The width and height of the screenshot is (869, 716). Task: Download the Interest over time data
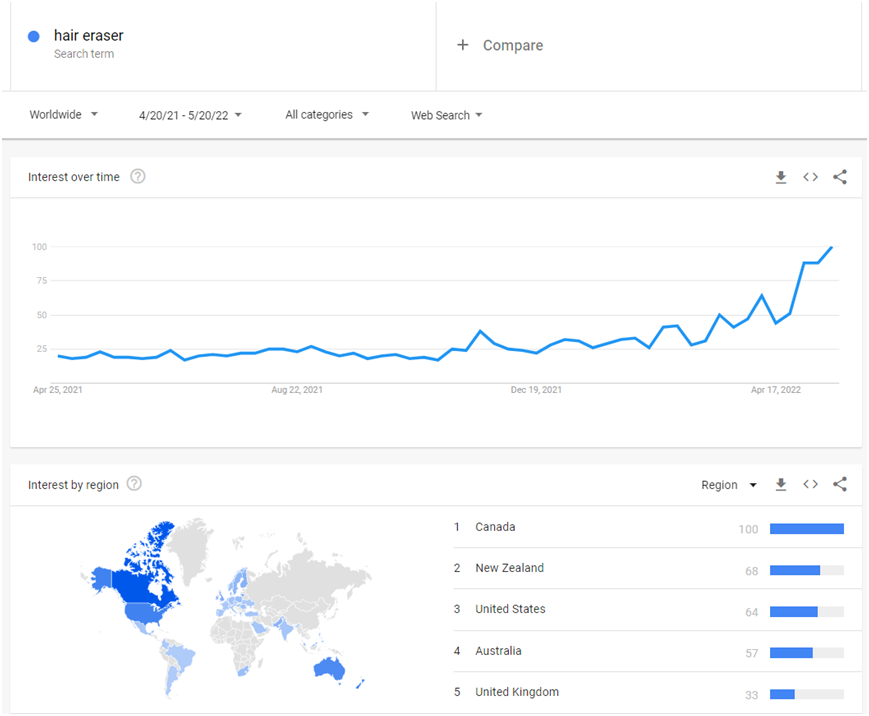pos(781,177)
